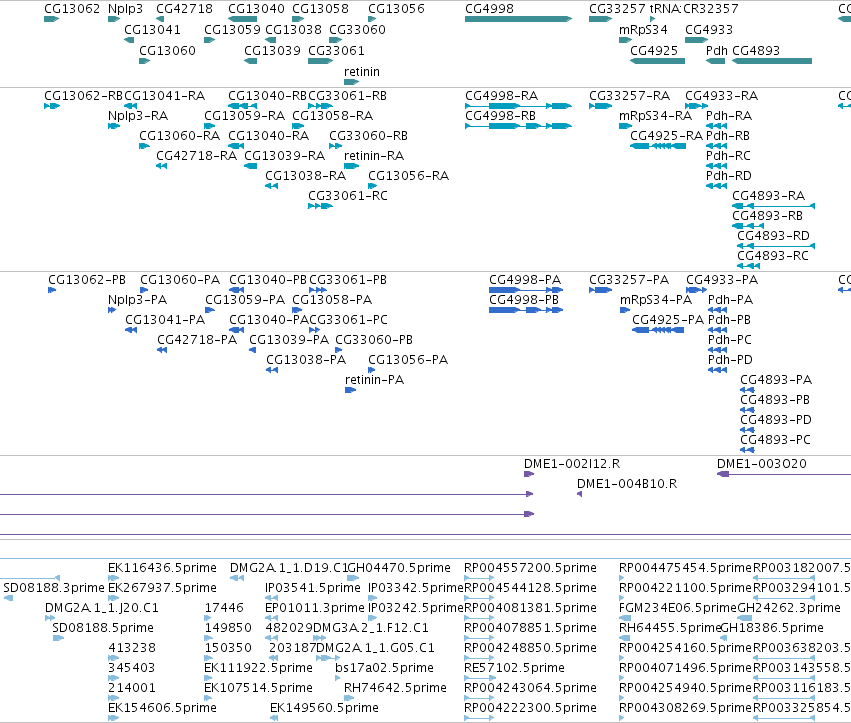
Task: Click the CG4998-PA protein label
Action: [525, 280]
